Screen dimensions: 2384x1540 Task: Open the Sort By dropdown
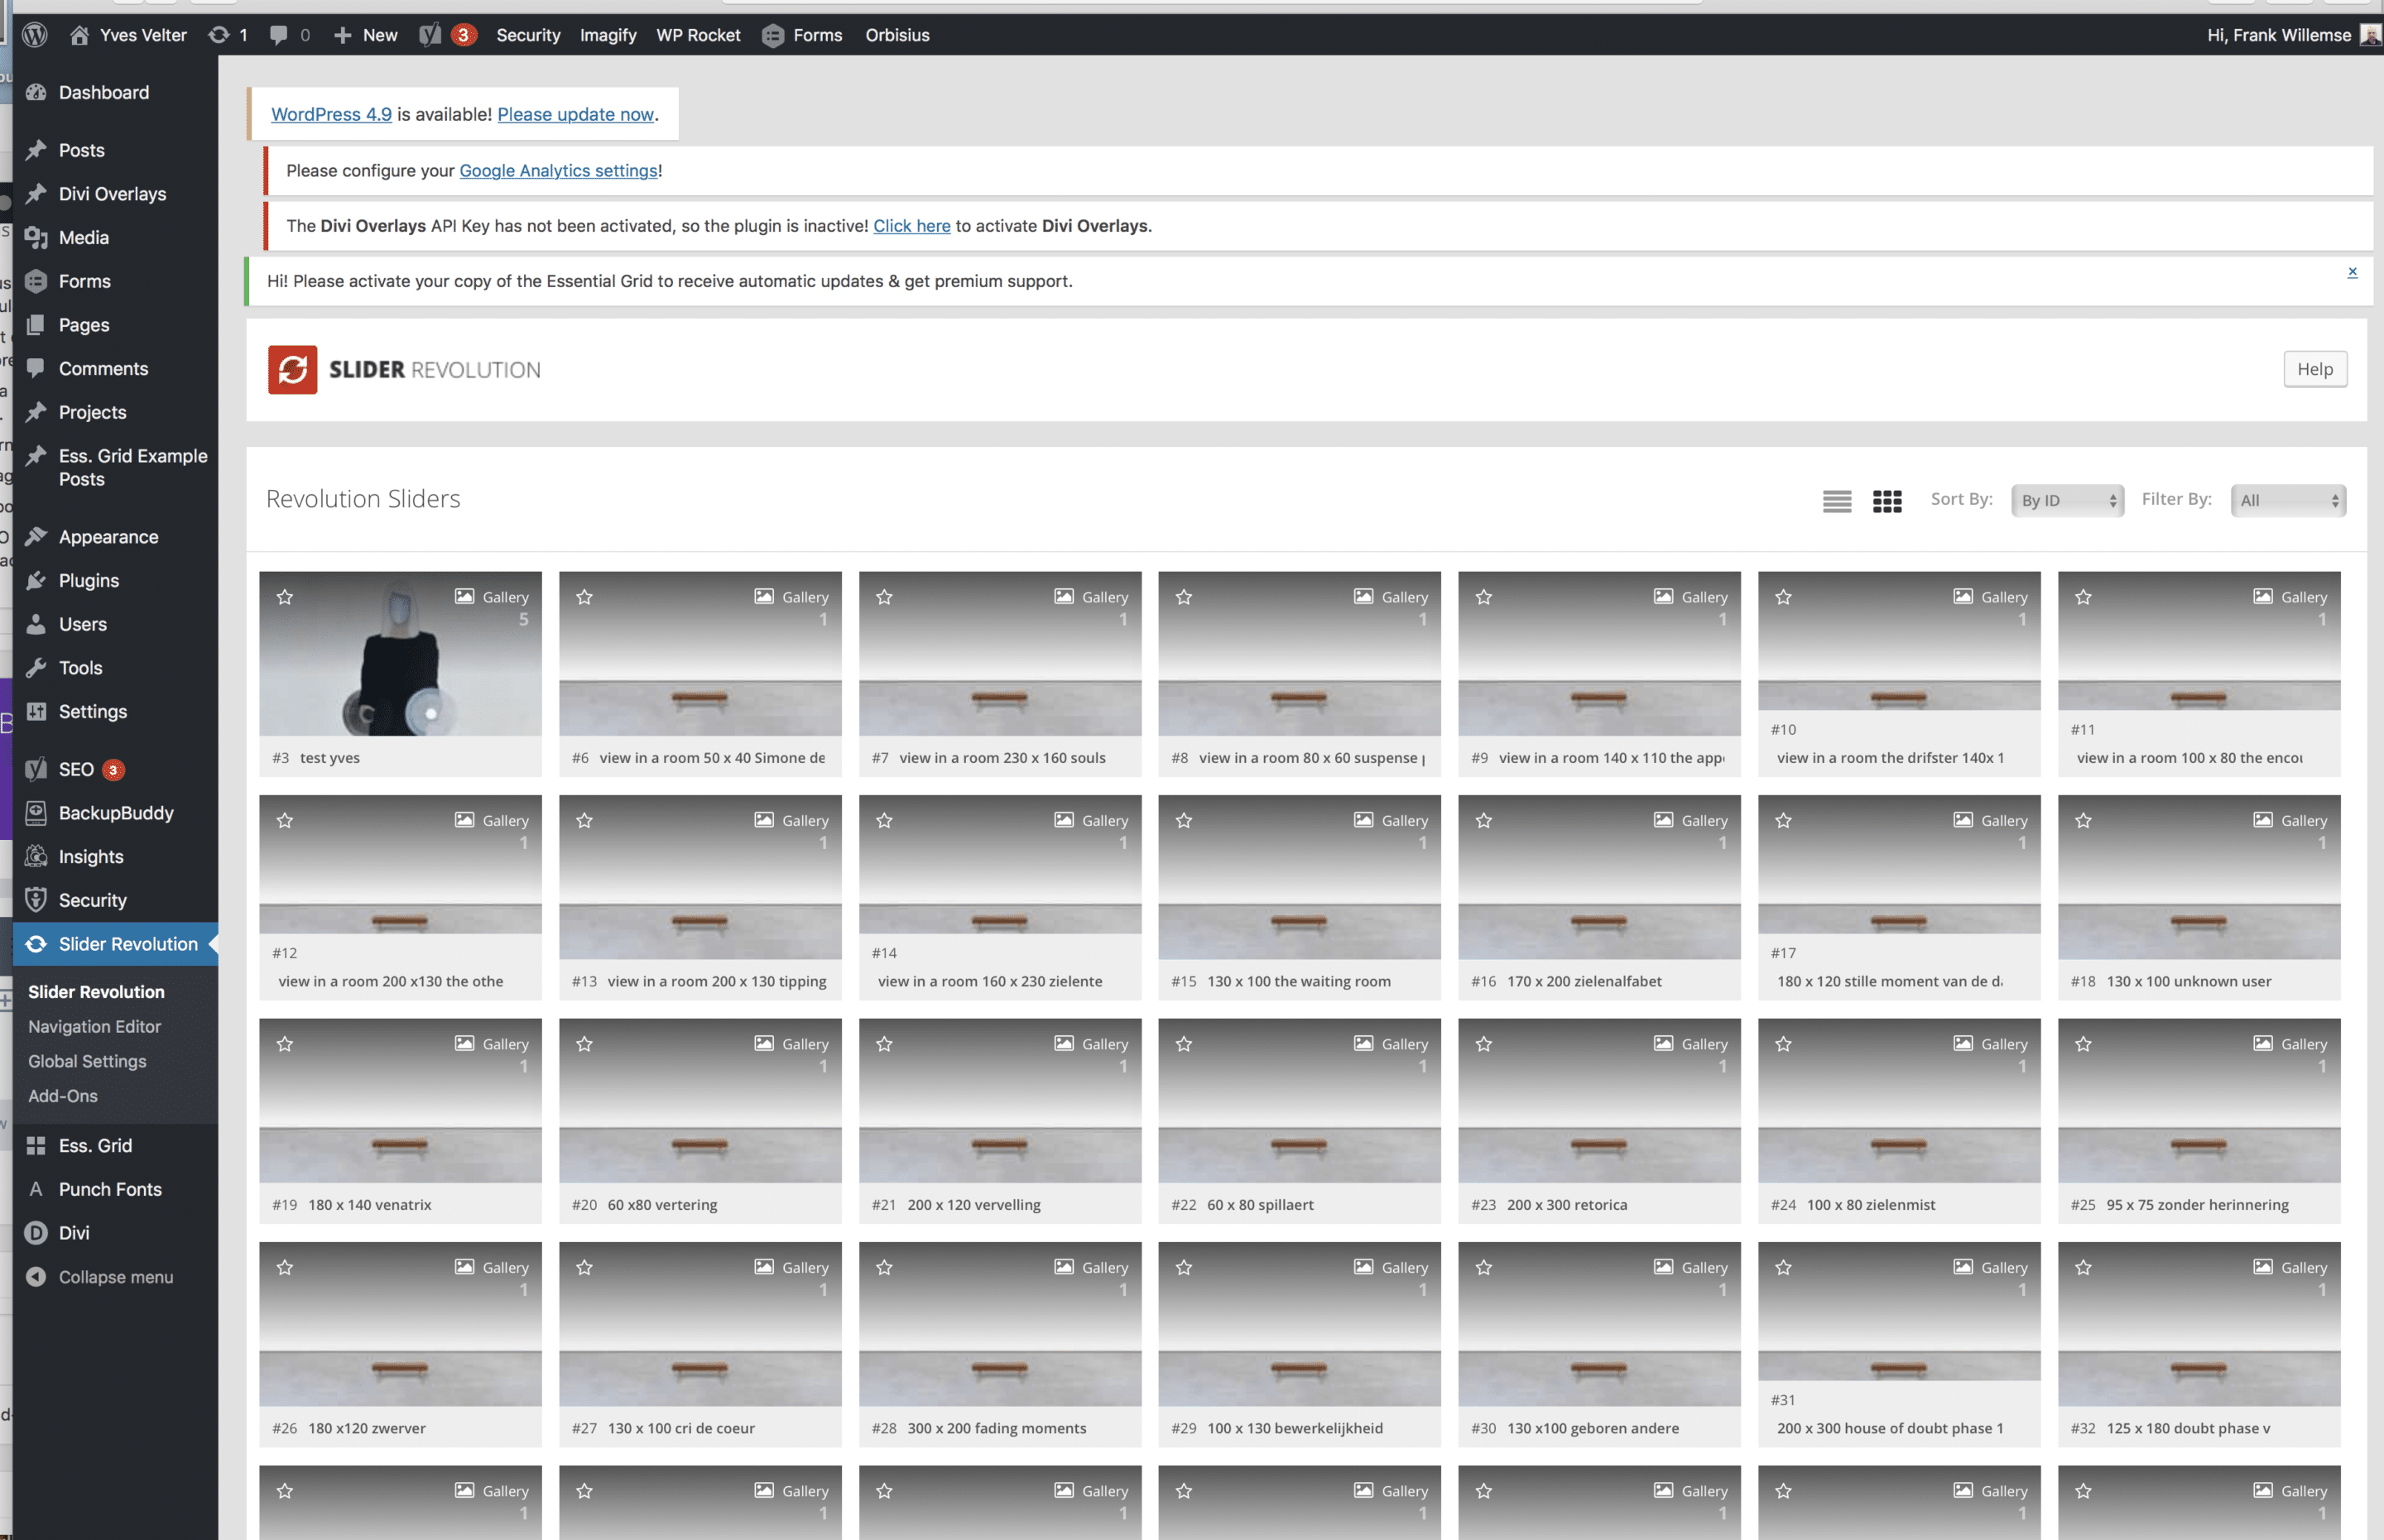2067,500
